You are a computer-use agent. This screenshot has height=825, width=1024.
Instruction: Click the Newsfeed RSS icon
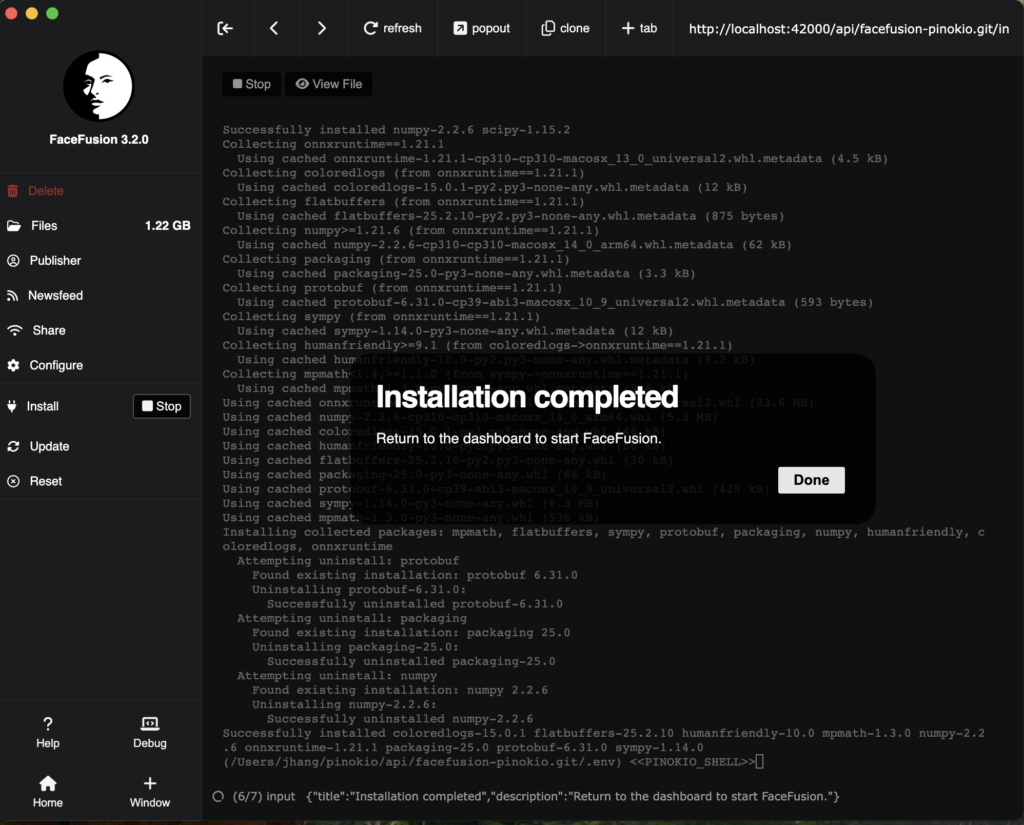pyautogui.click(x=12, y=296)
